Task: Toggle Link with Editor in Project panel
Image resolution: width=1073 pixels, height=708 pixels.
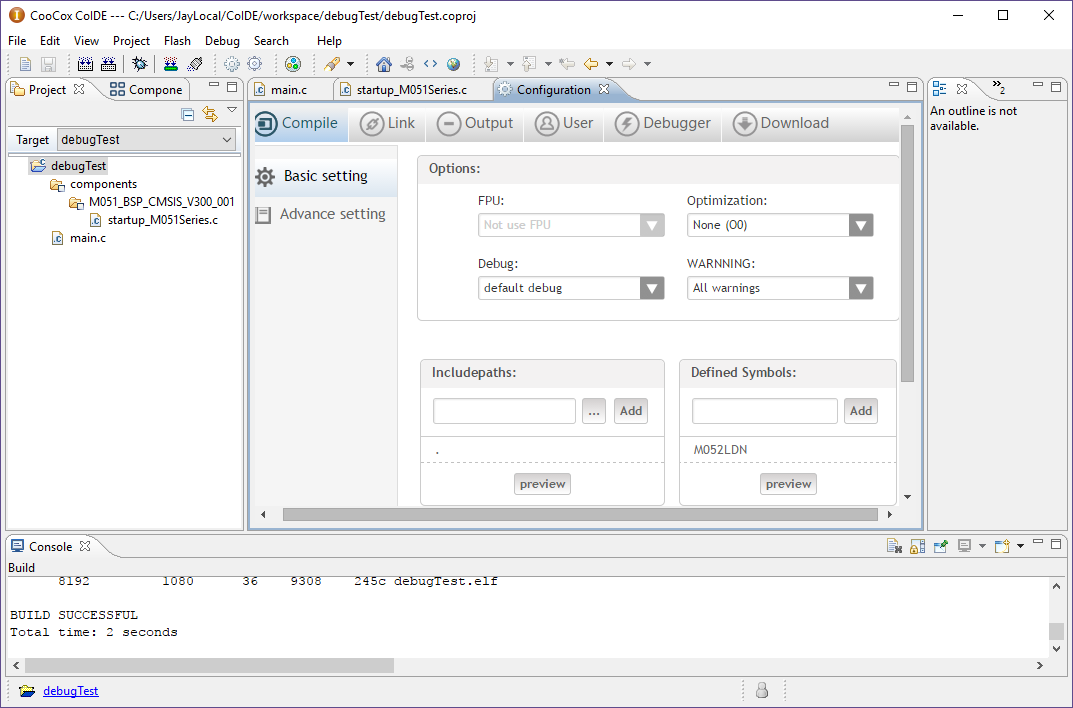Action: (209, 114)
